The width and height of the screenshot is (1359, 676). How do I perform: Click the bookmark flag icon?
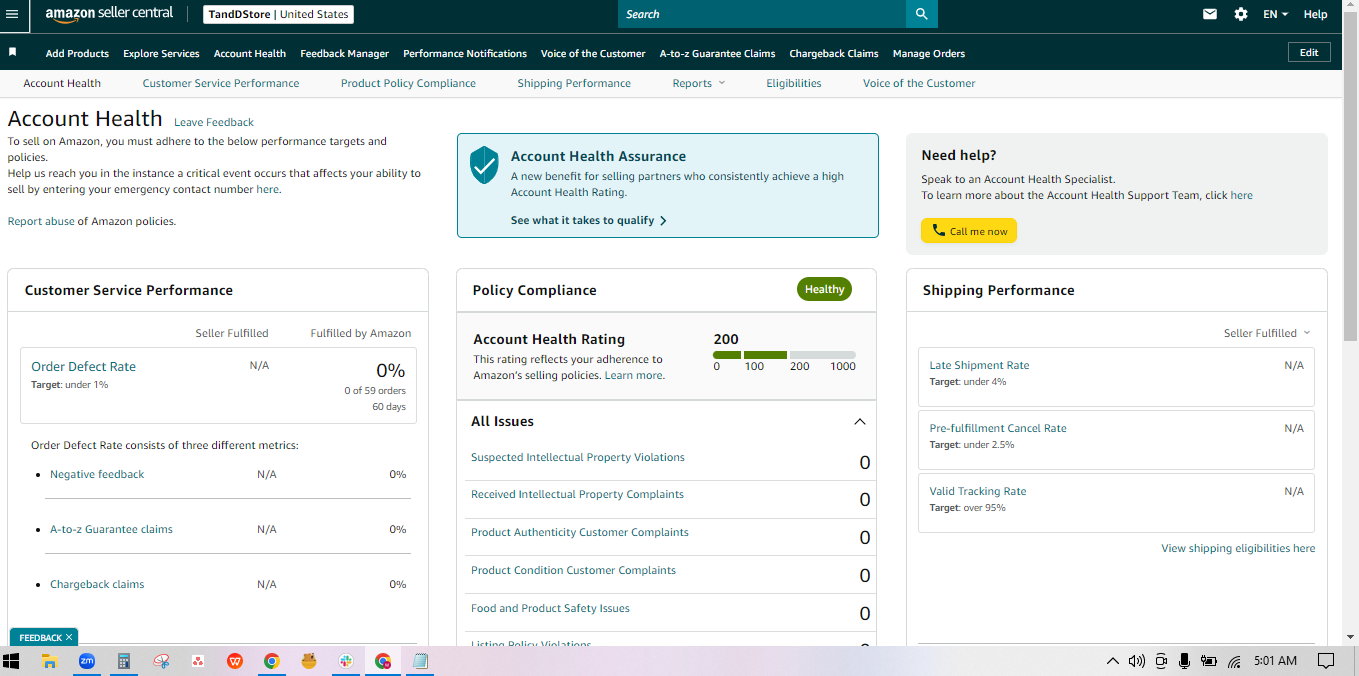13,52
